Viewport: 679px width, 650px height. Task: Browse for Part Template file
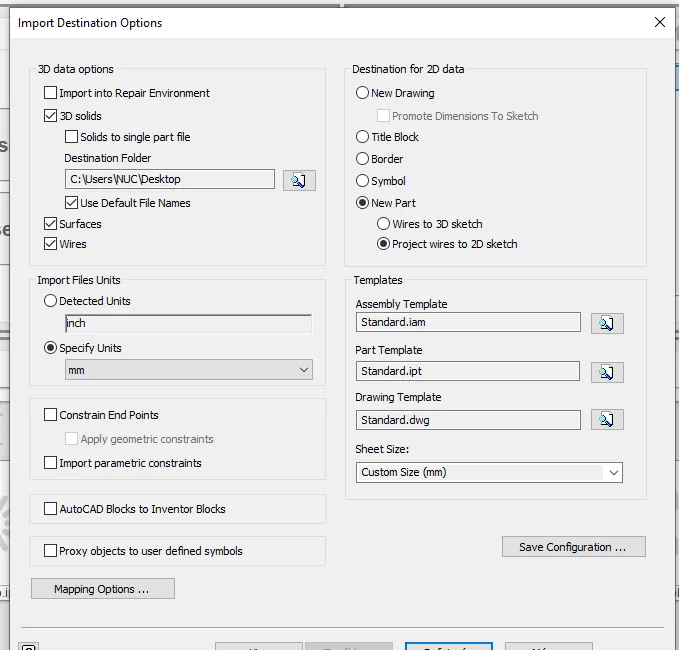click(x=606, y=372)
